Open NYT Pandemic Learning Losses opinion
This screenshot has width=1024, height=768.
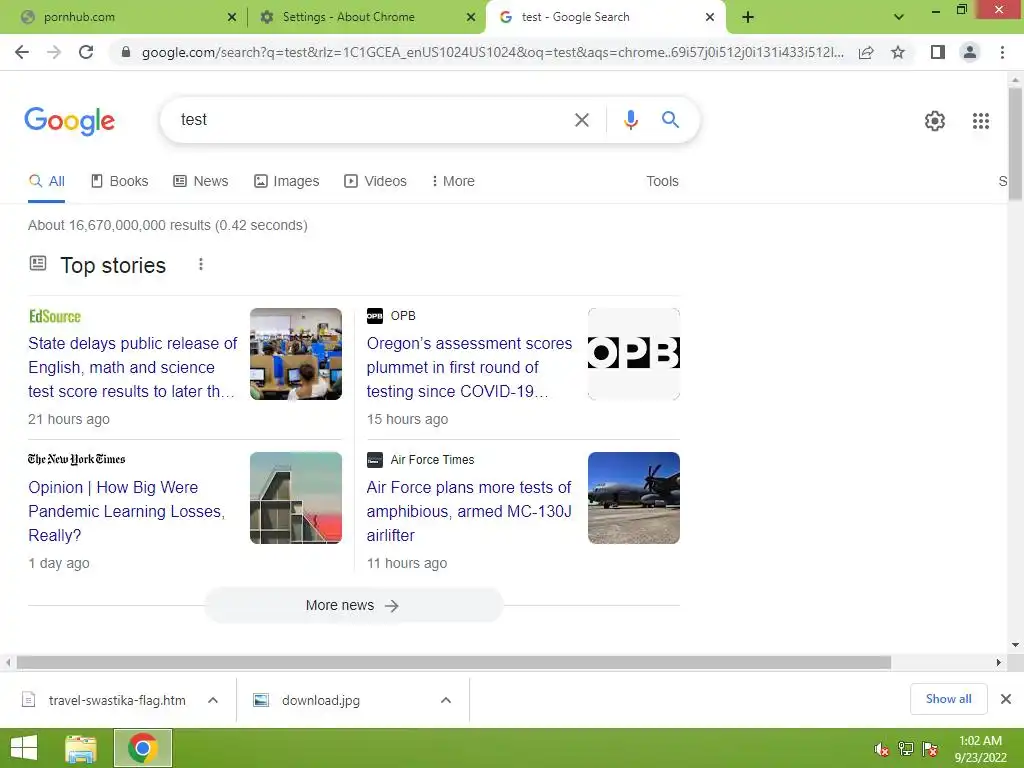[127, 511]
